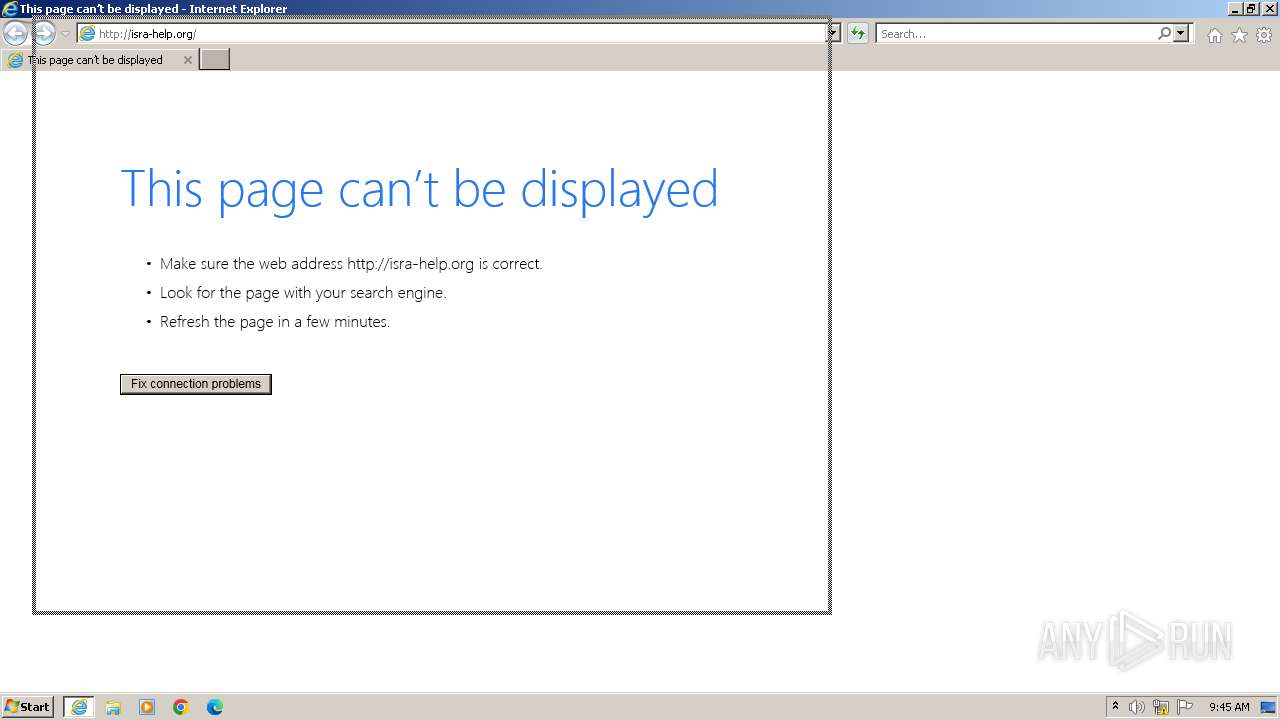Click the 'This page can't be displayed' heading

(x=419, y=189)
